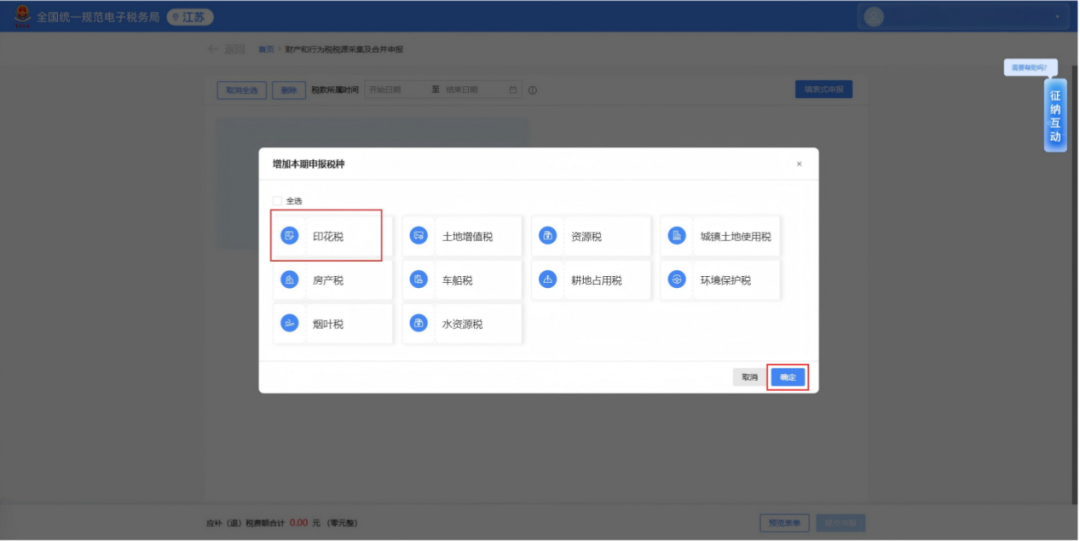Tick the 全选 select-all checkbox
Viewport: 1080px width, 541px height.
[278, 201]
